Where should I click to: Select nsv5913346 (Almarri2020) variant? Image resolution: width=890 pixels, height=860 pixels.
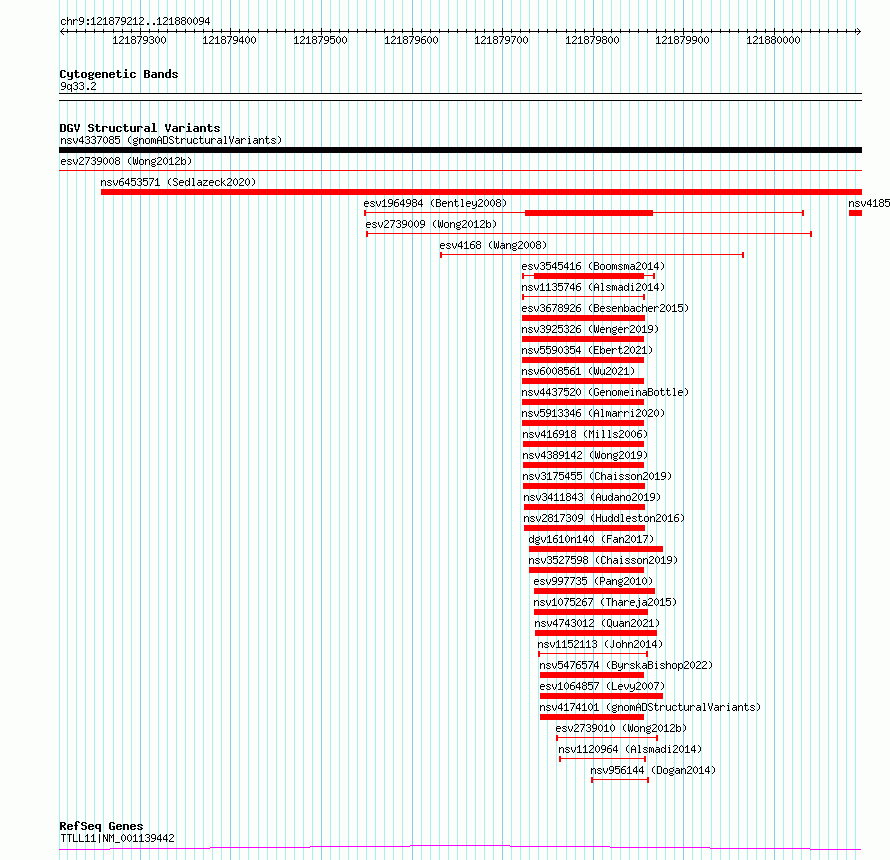[593, 413]
